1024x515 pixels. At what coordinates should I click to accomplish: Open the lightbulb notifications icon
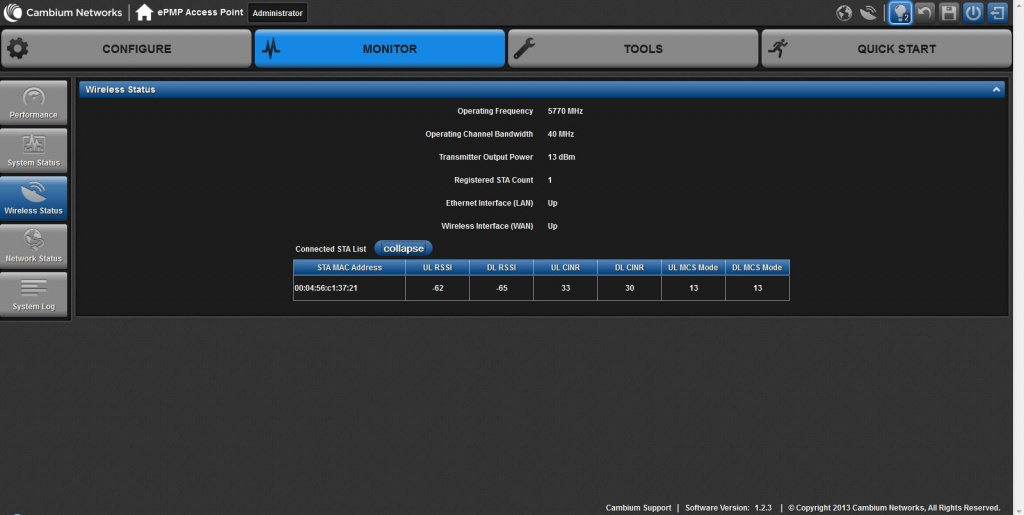pyautogui.click(x=900, y=13)
